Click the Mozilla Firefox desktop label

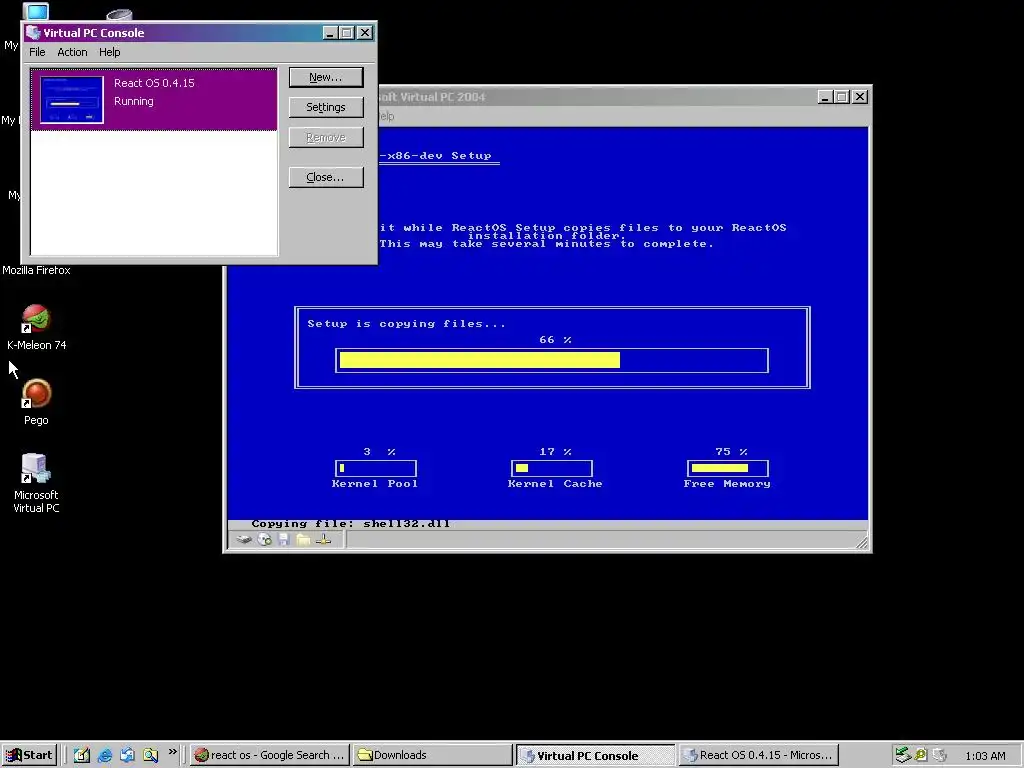coord(36,270)
